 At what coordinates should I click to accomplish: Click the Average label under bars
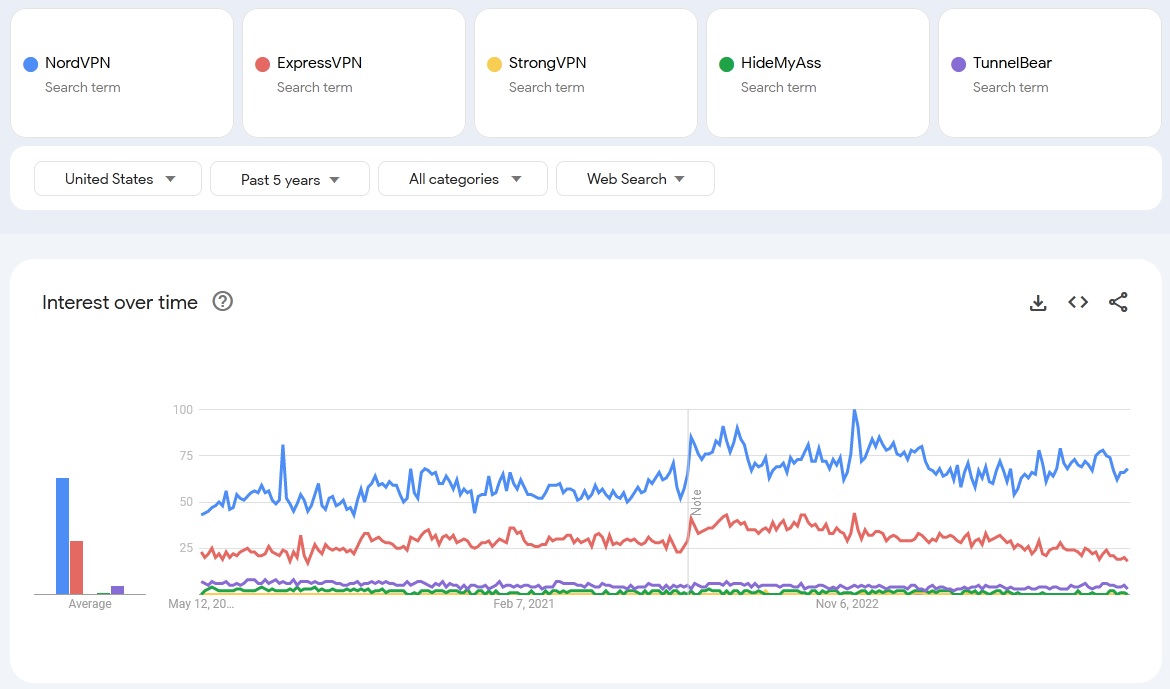coord(90,604)
